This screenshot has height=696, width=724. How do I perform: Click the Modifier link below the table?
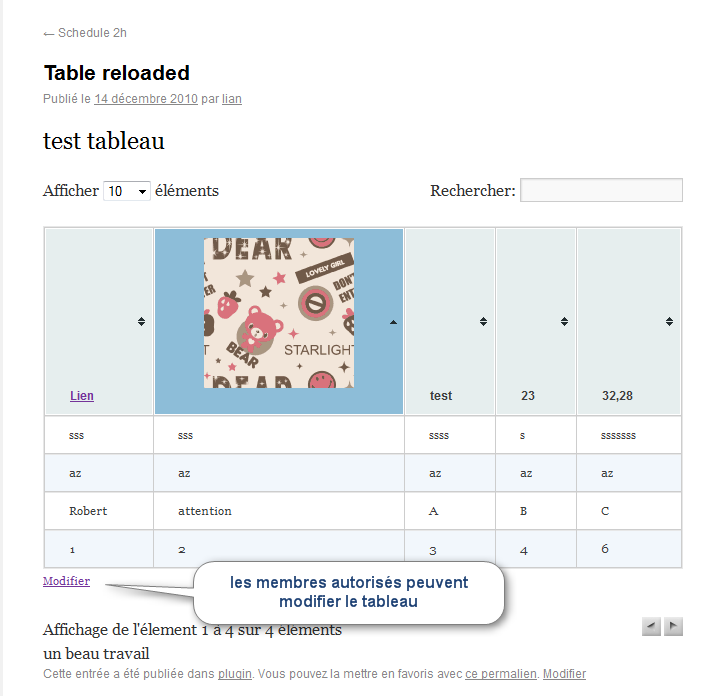coord(66,581)
